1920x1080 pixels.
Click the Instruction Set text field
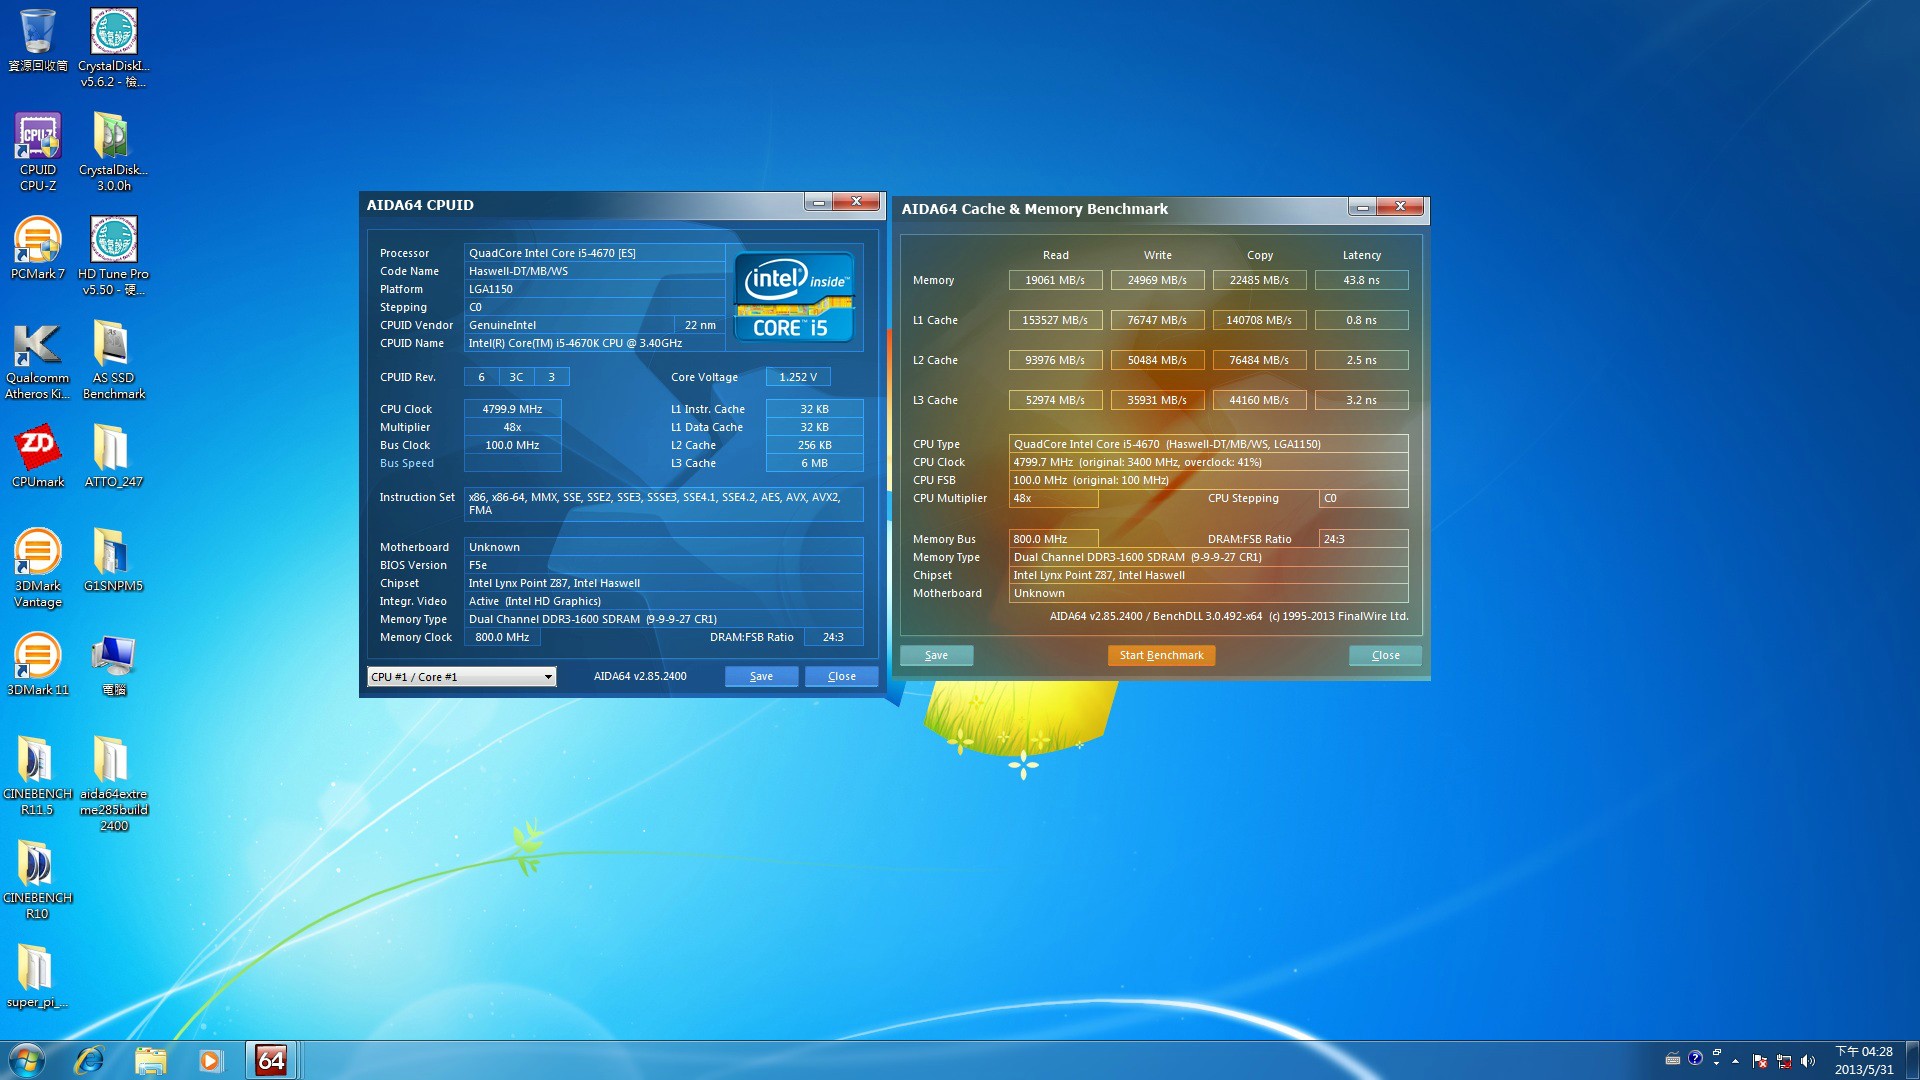663,504
